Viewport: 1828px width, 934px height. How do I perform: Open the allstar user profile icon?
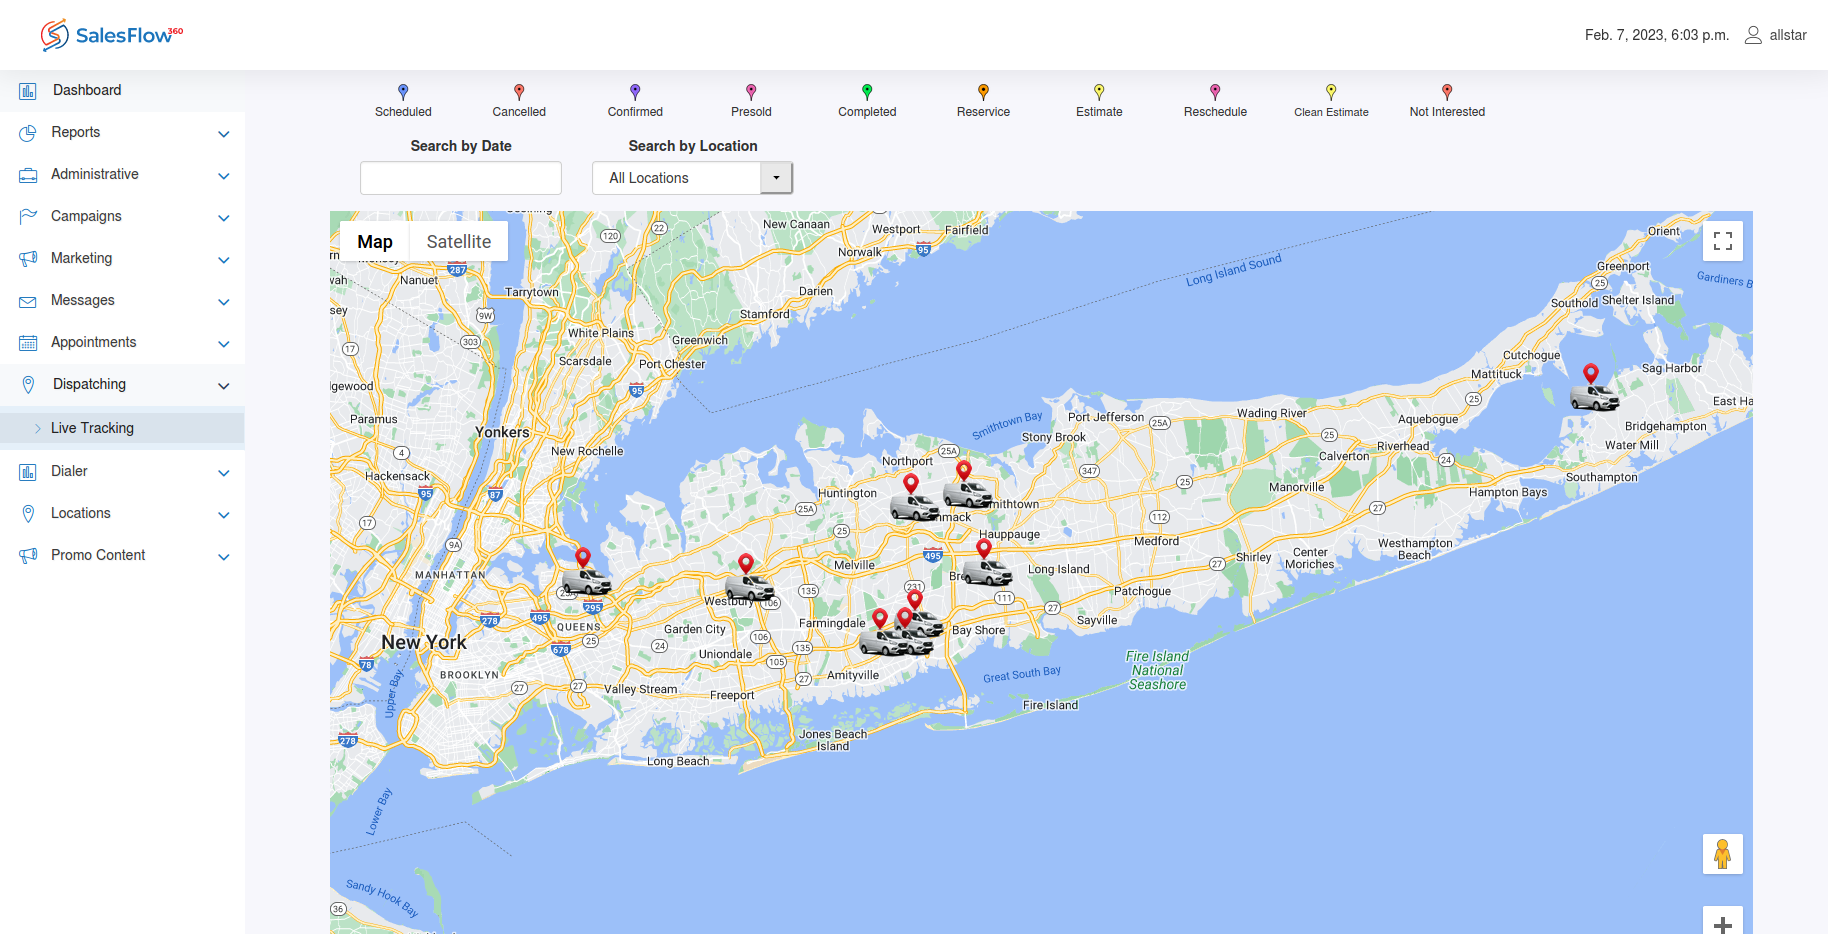1753,35
